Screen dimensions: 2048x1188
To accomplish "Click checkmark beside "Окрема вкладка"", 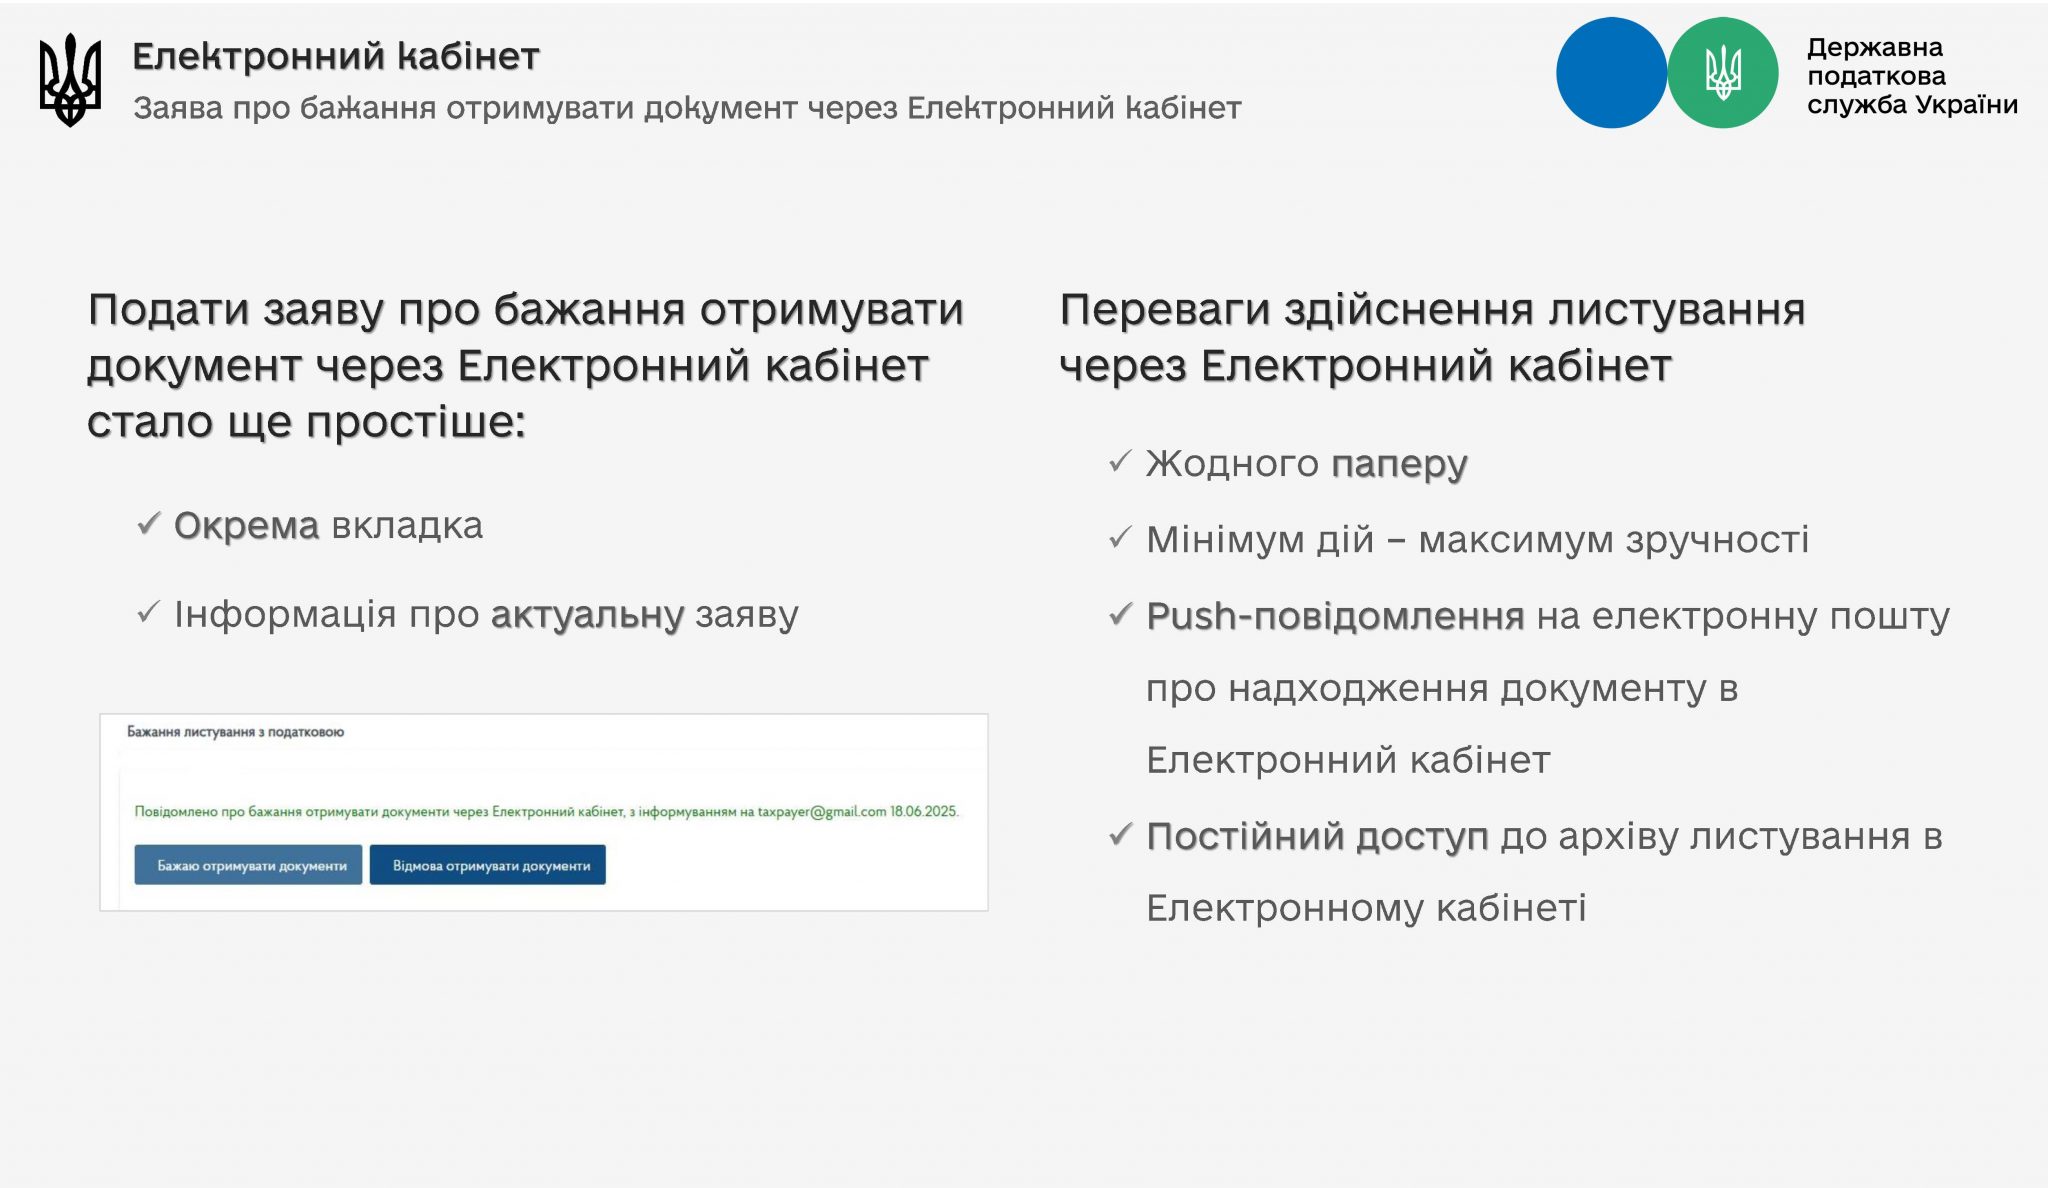I will click(149, 523).
